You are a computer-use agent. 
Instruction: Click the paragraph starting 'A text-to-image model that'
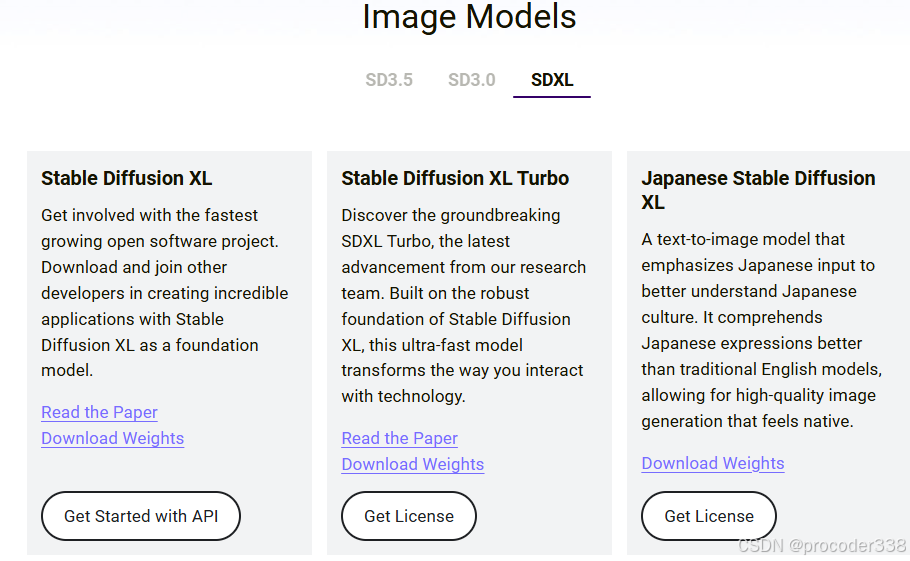(761, 330)
